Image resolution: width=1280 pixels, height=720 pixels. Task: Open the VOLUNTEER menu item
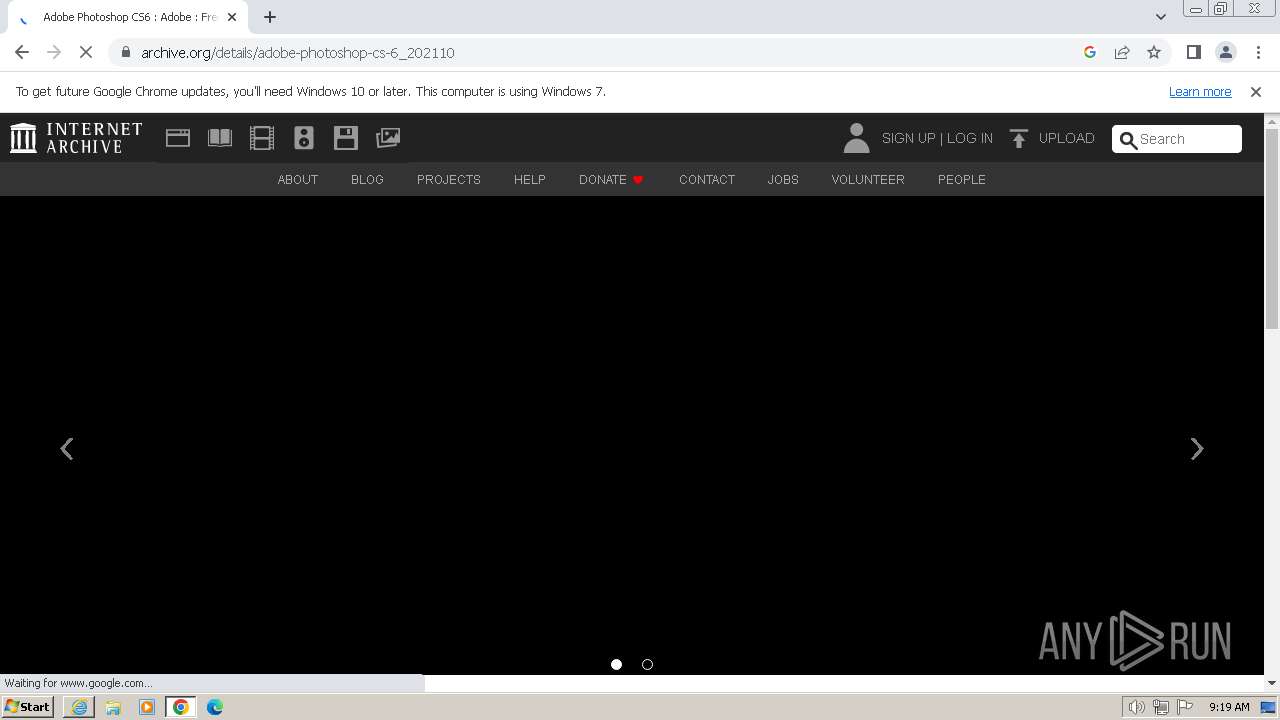pos(868,179)
